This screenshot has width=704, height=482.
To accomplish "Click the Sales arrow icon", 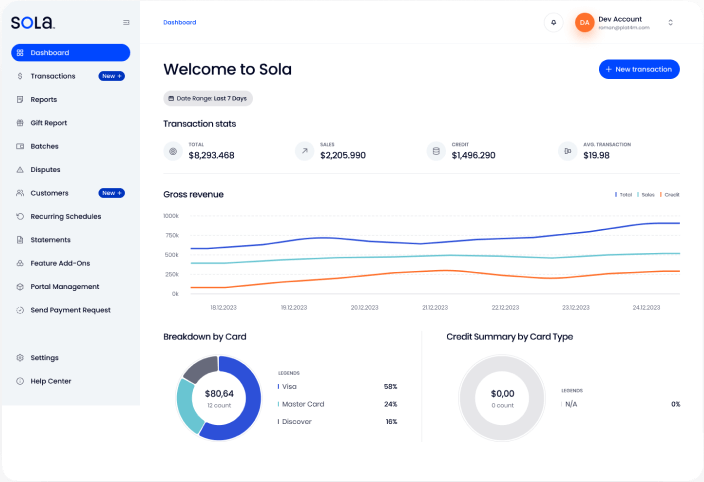I will click(x=304, y=151).
